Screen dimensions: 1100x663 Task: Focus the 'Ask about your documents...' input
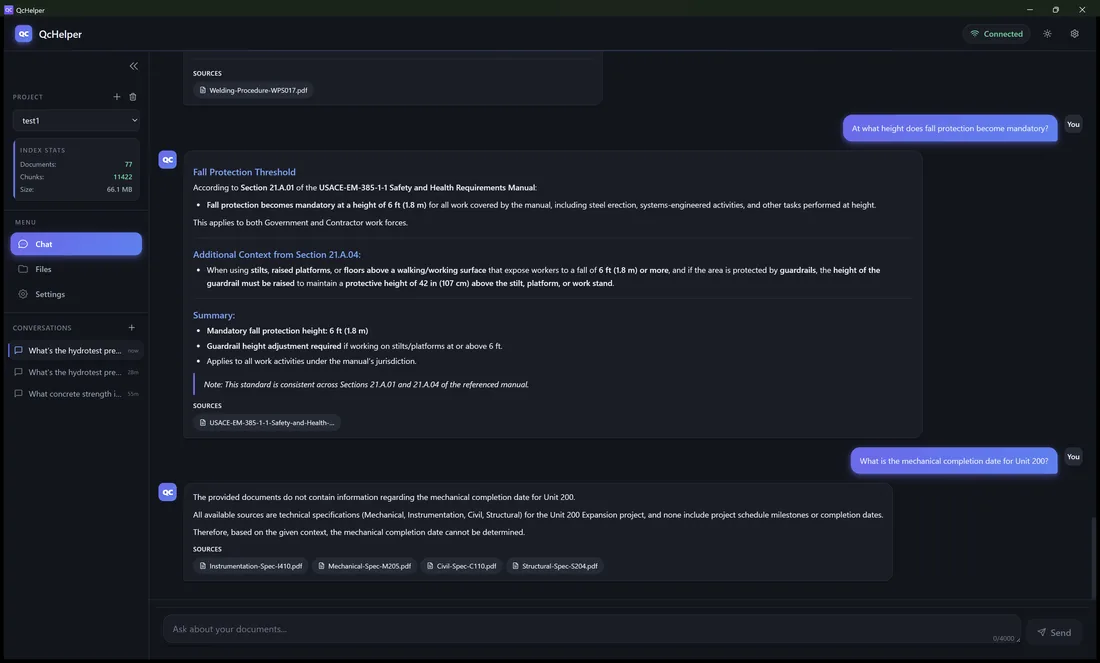coord(591,629)
